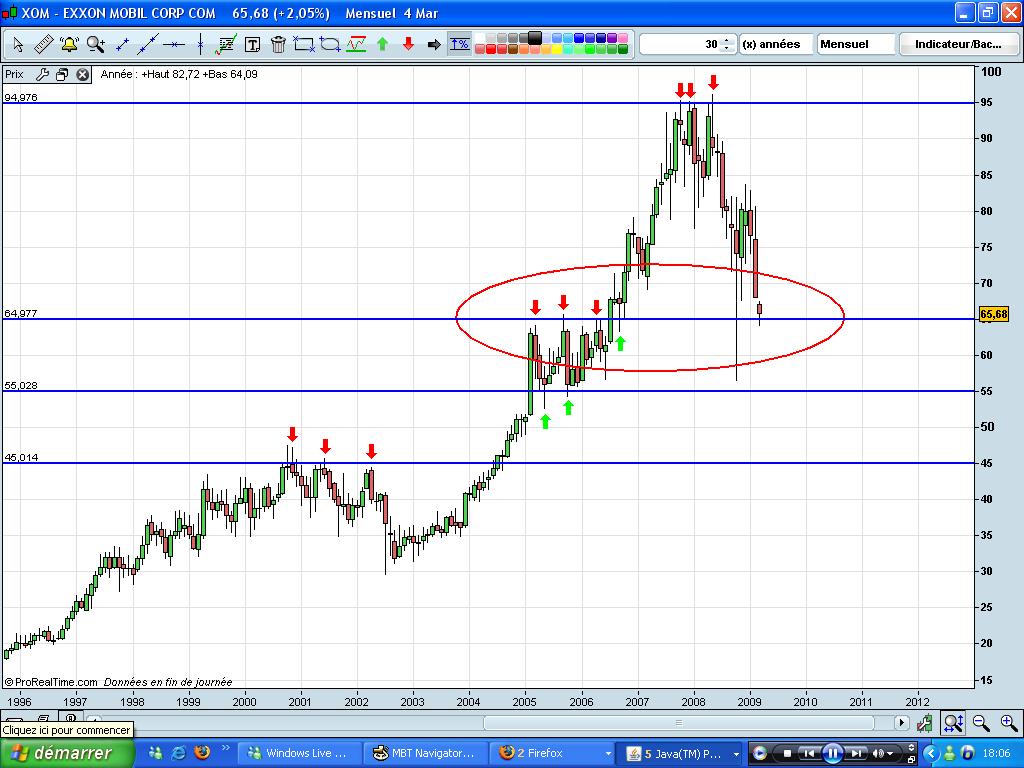The image size is (1024, 768).
Task: Pause playback in media player toolbar
Action: click(x=832, y=754)
